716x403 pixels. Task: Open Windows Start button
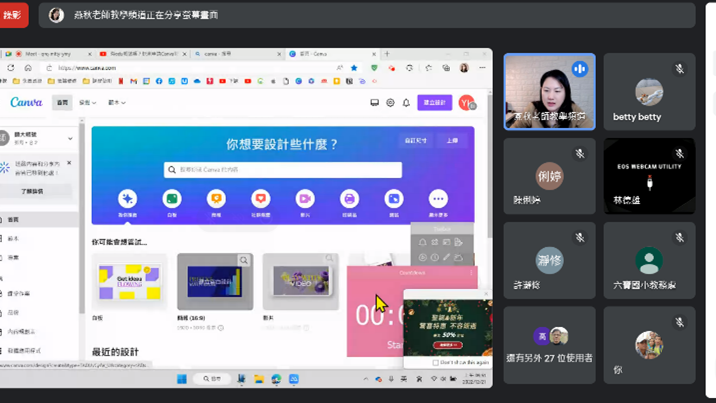pyautogui.click(x=182, y=379)
